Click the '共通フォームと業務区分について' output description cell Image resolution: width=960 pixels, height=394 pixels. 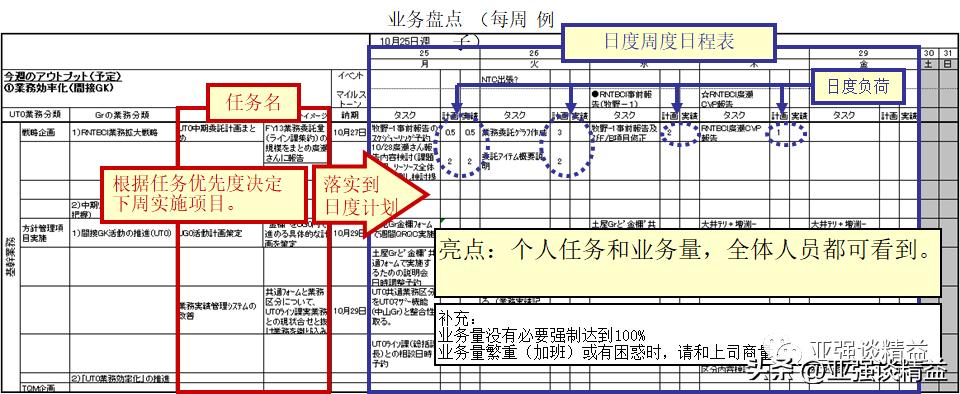coord(297,310)
